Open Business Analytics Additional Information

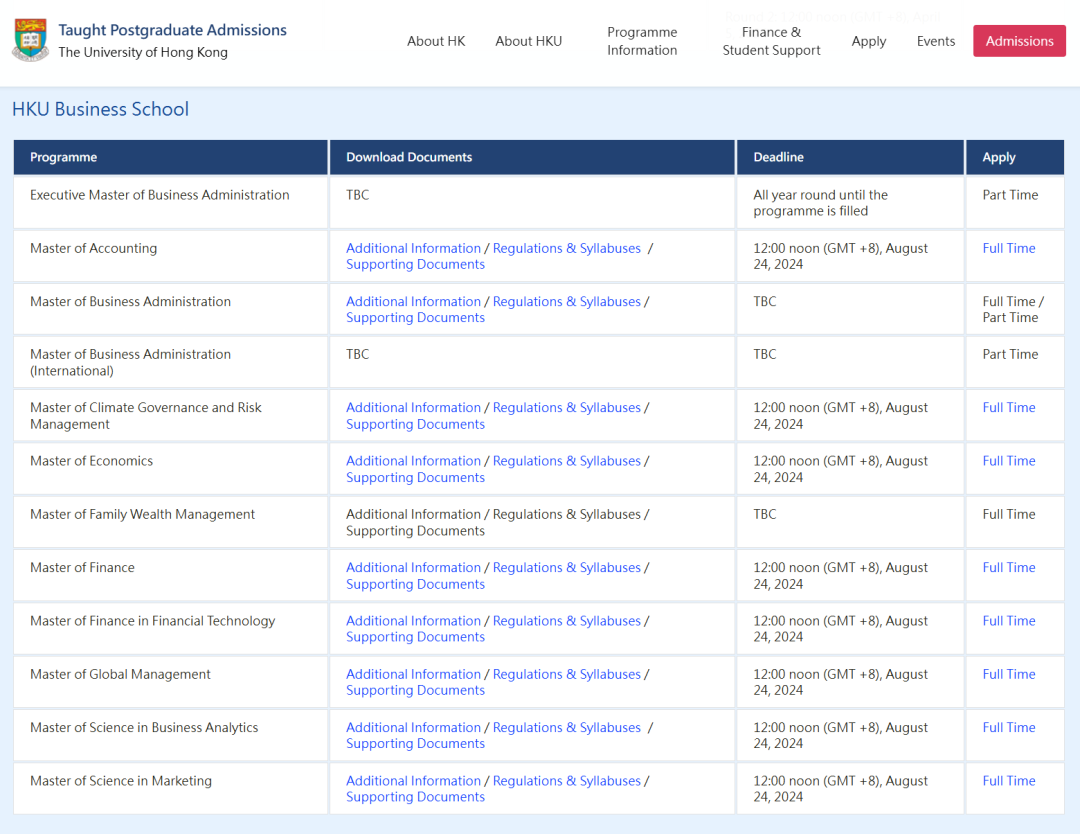[x=413, y=728]
